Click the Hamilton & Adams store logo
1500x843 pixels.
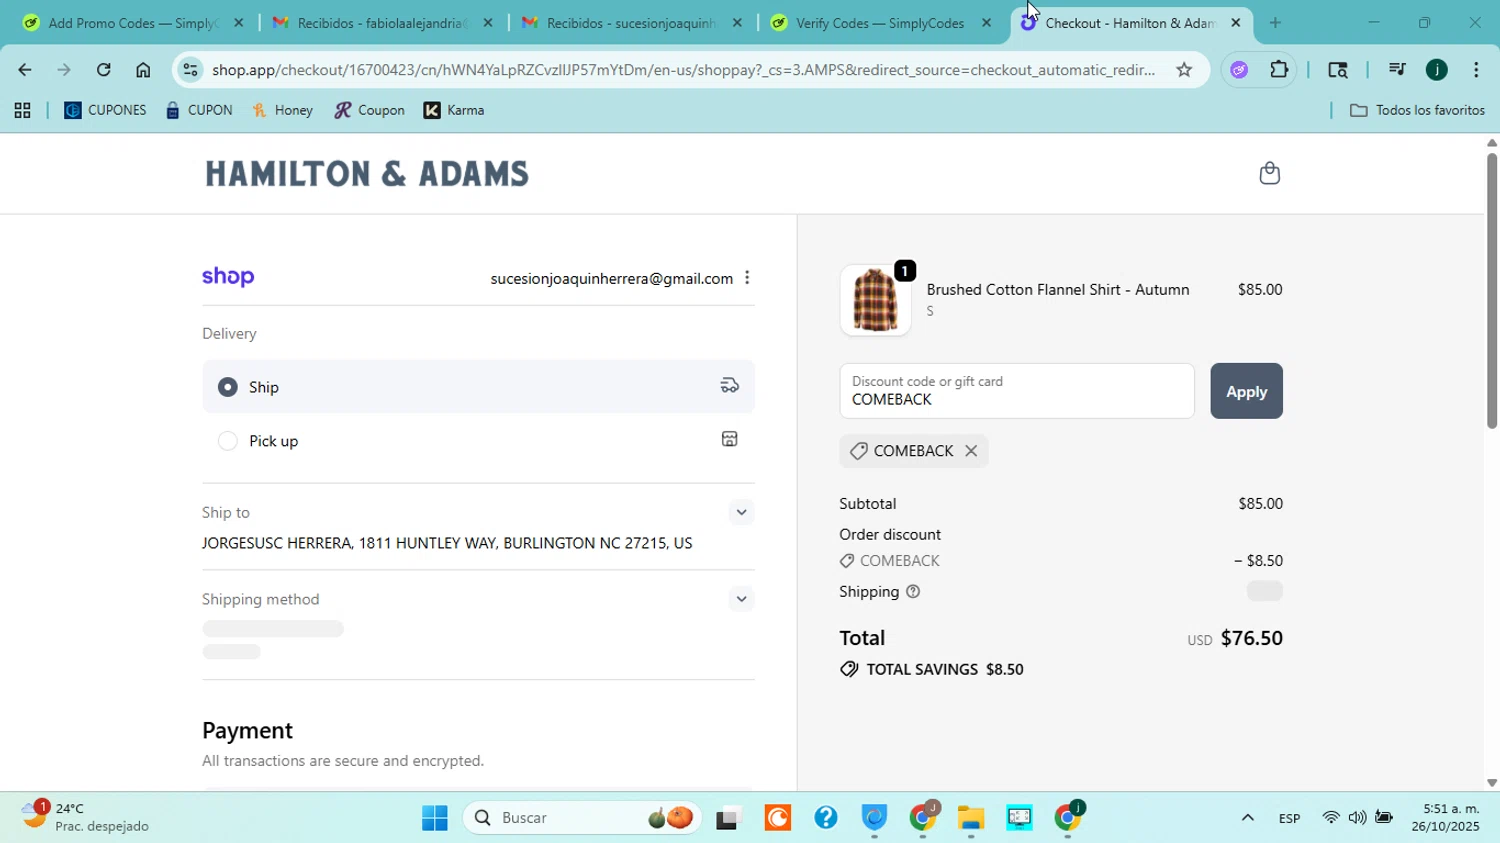coord(367,174)
